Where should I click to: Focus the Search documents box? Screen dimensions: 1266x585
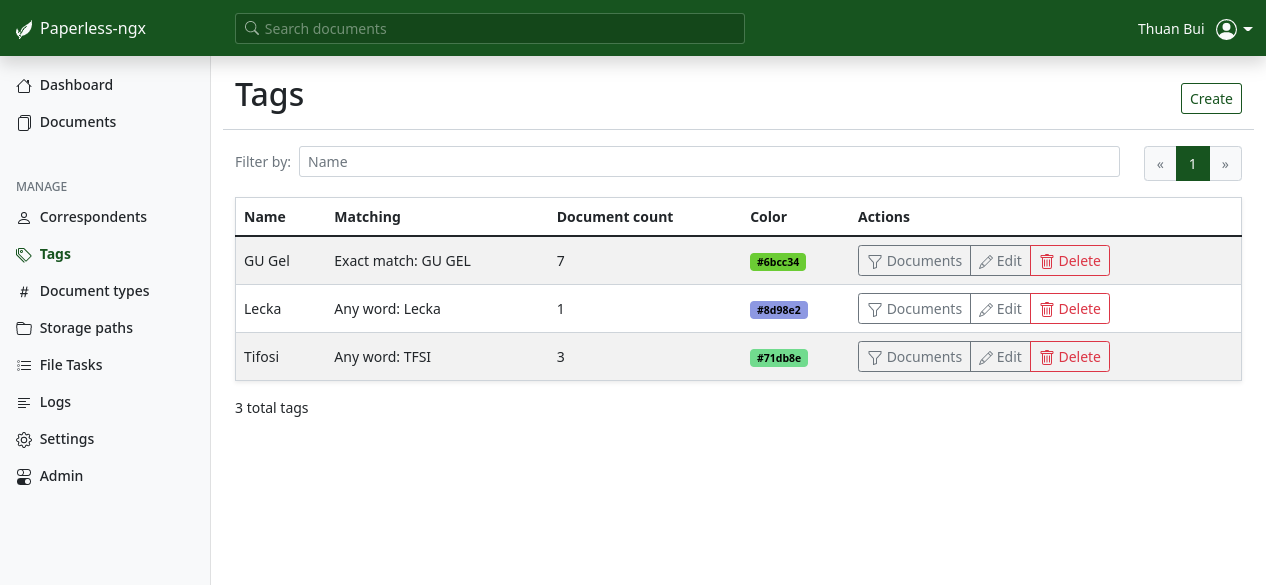[x=490, y=29]
